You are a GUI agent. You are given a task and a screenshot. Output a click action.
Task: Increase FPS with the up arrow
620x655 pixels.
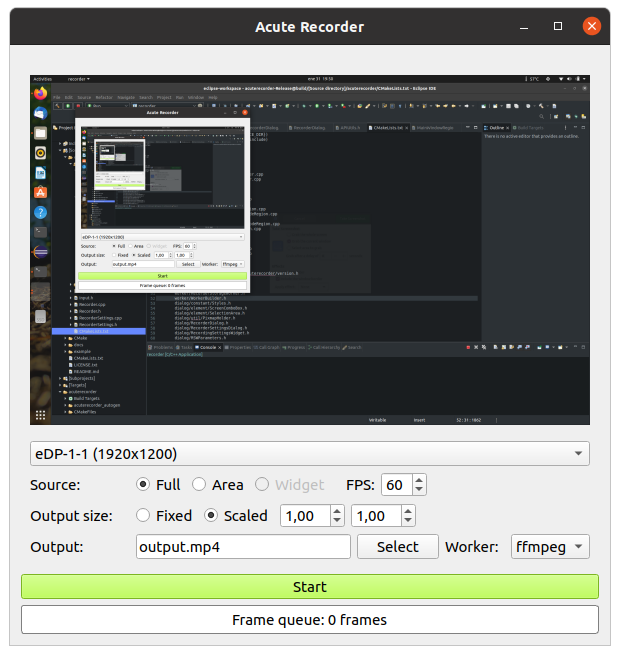(x=419, y=480)
